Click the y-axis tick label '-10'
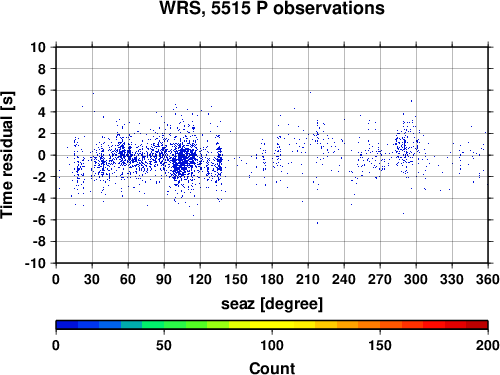This screenshot has width=500, height=375. pos(35,263)
